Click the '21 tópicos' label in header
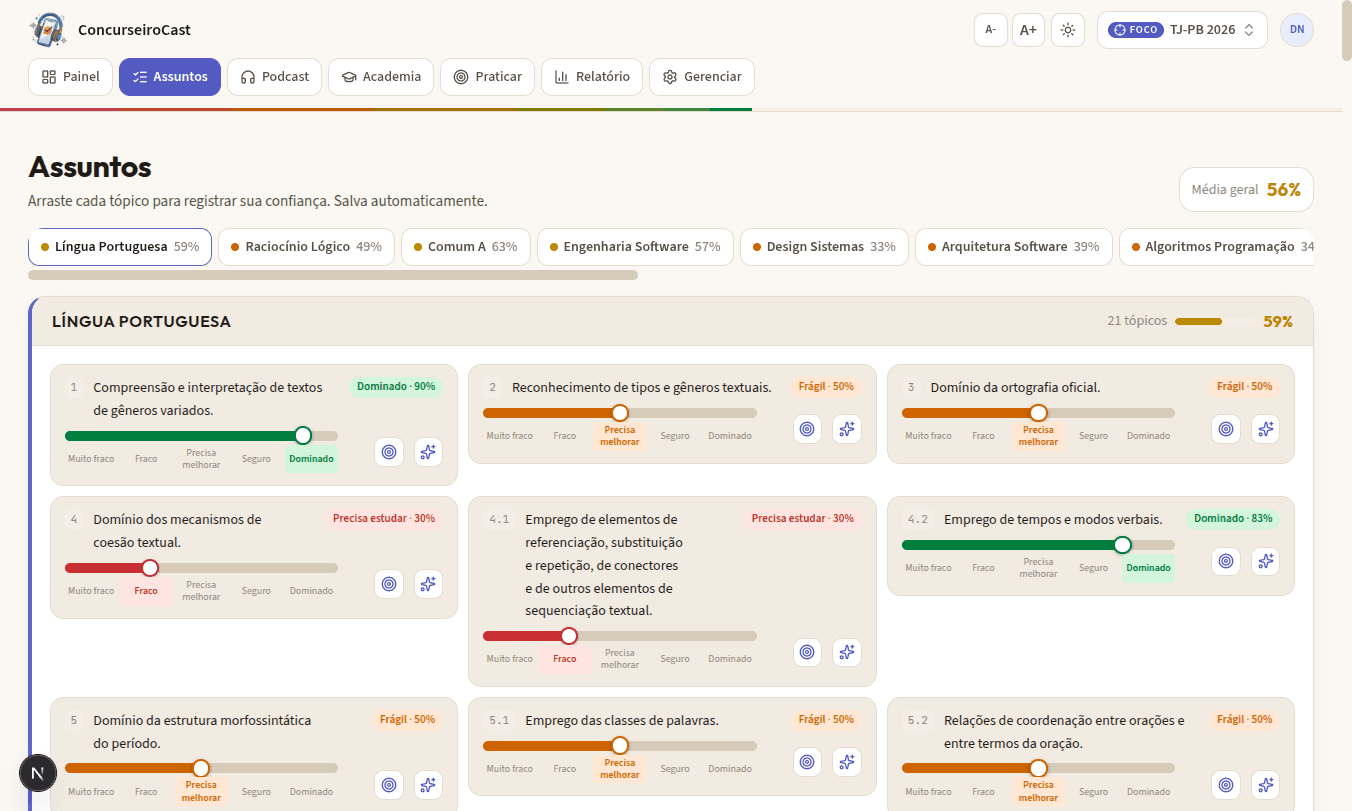The image size is (1352, 811). (1137, 321)
